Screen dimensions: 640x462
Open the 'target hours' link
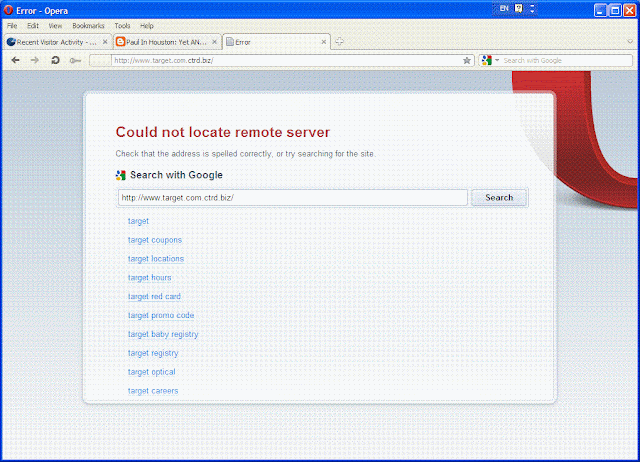(149, 278)
